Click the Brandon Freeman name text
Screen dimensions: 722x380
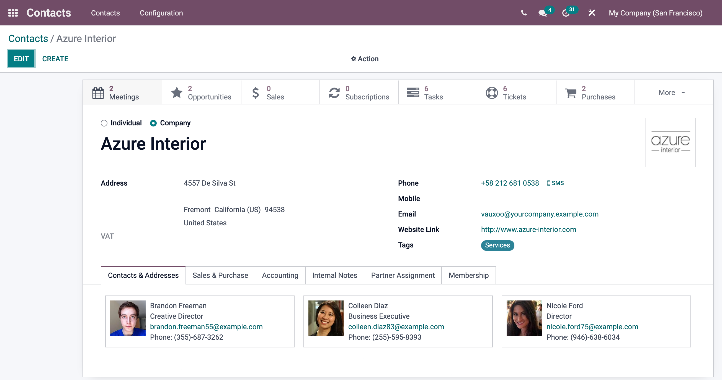(178, 305)
